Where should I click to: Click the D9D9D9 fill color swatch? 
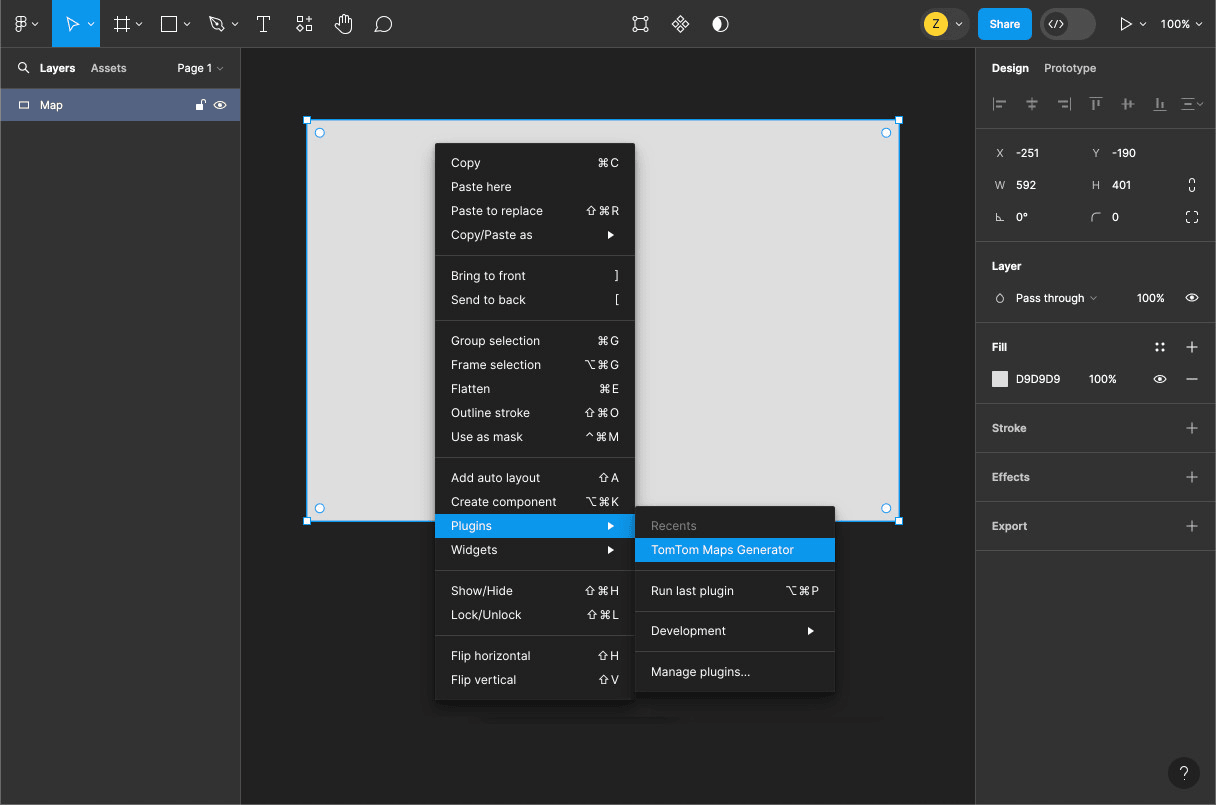click(x=999, y=379)
